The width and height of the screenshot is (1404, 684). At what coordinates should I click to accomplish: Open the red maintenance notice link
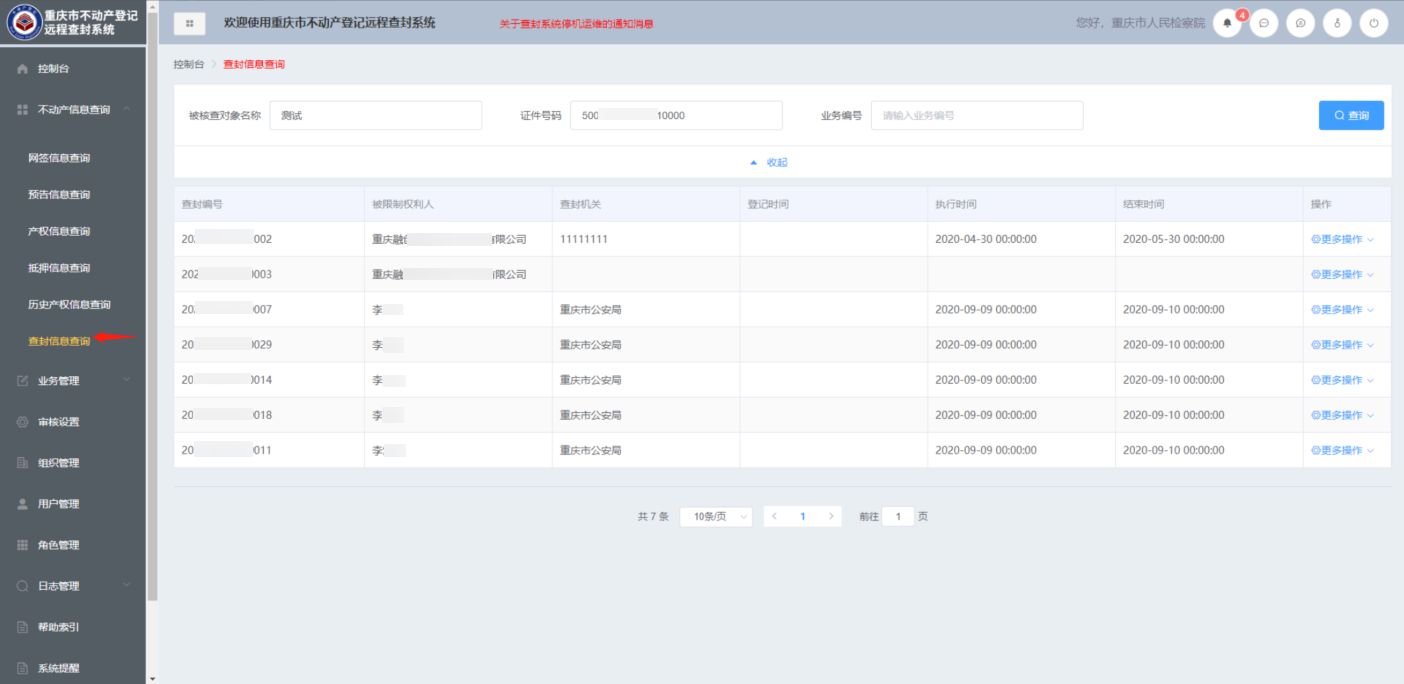(x=576, y=24)
